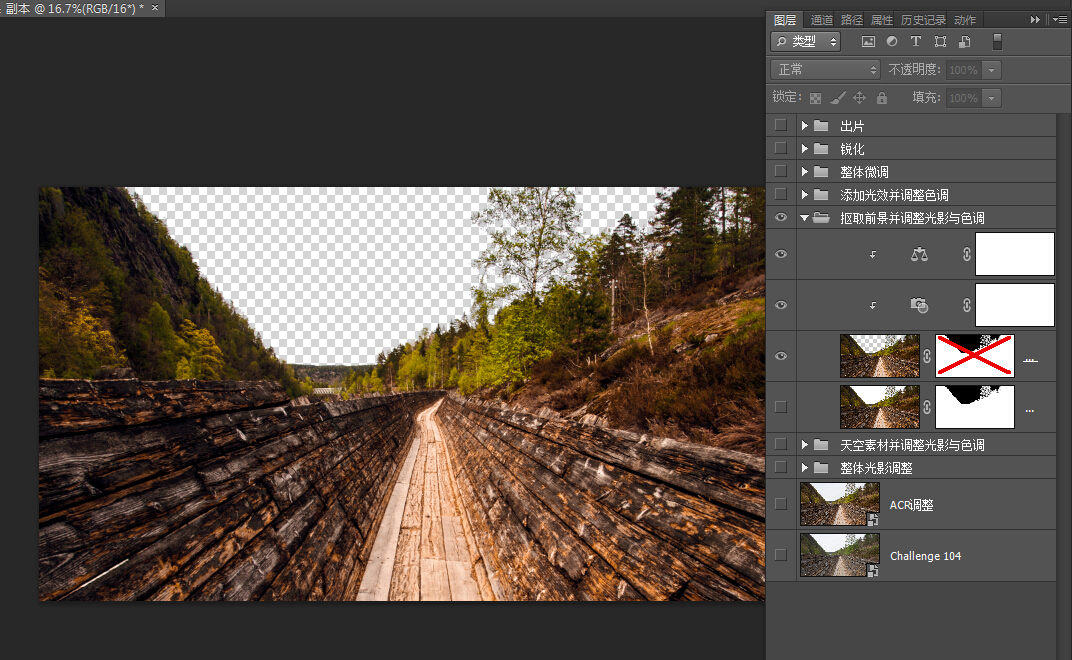Show the 添加光效并调整色调 group

pos(781,194)
